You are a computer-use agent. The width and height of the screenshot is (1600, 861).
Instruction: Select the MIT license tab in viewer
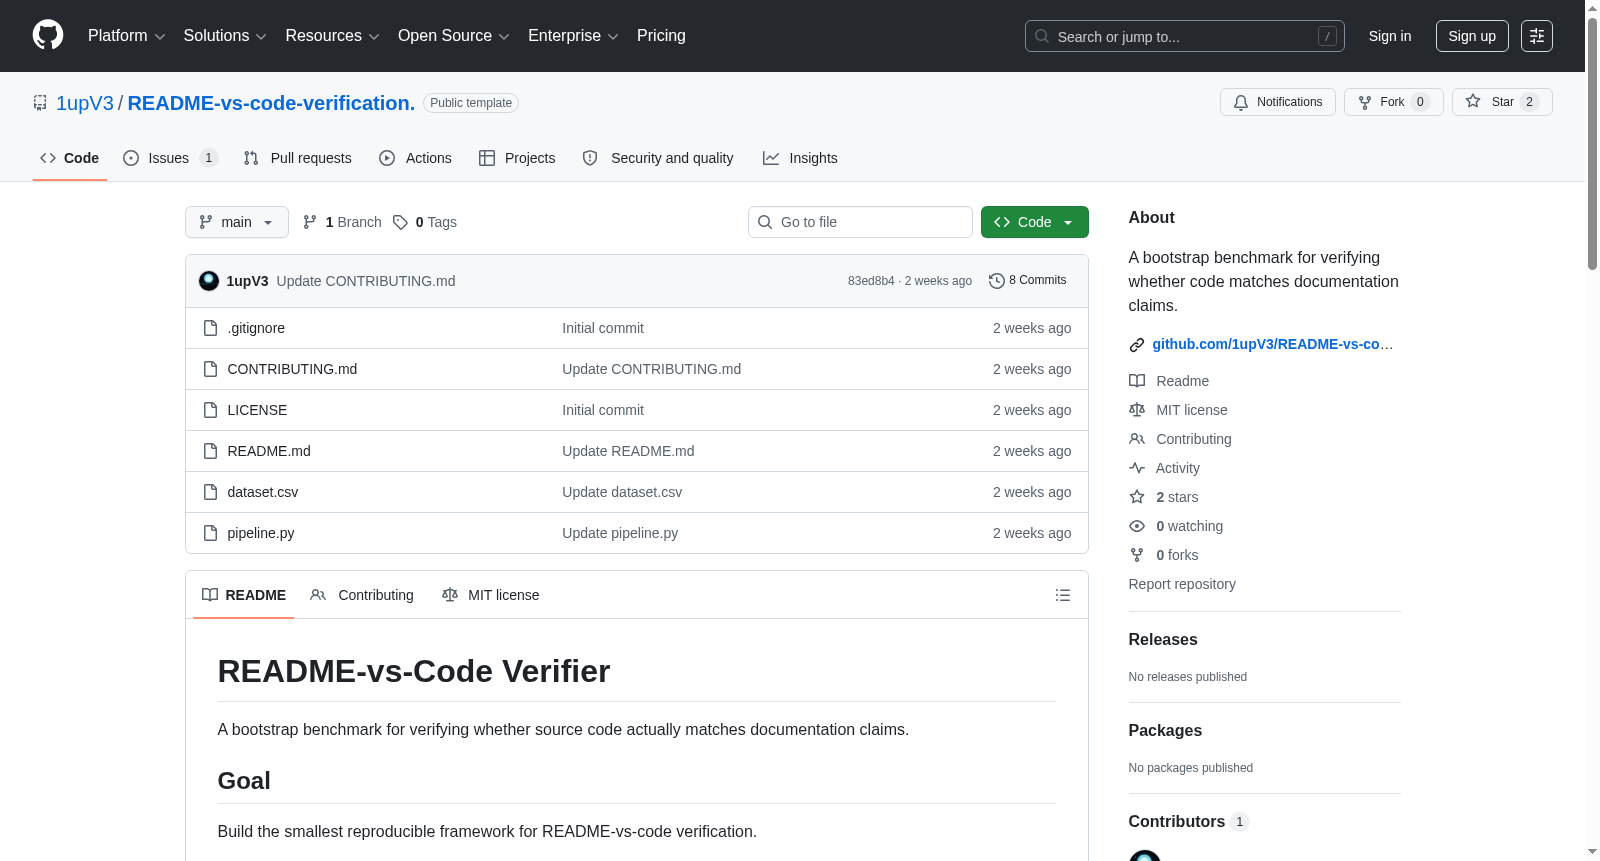(491, 595)
